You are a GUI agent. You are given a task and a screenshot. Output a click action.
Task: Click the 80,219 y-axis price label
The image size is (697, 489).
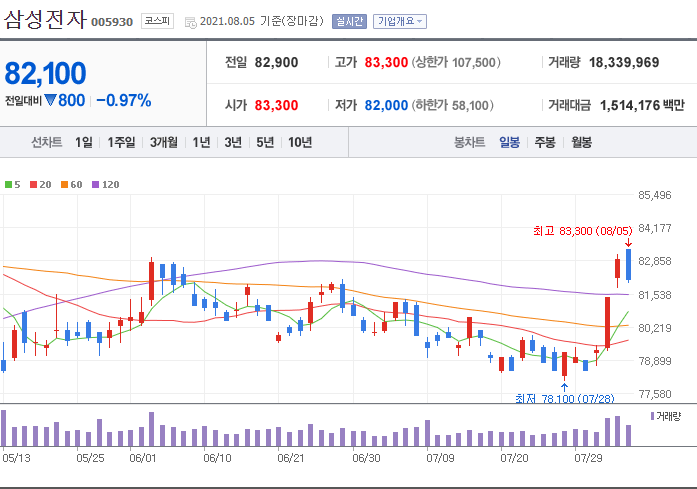coord(655,328)
